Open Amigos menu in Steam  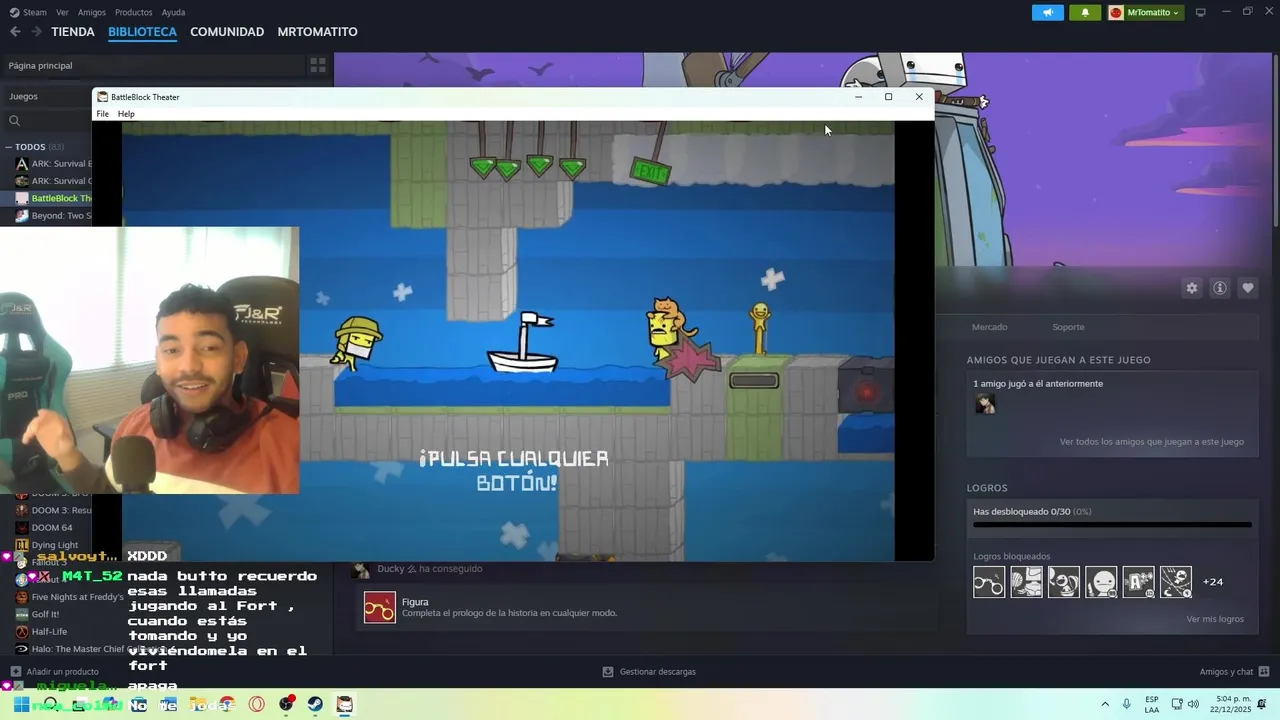92,12
